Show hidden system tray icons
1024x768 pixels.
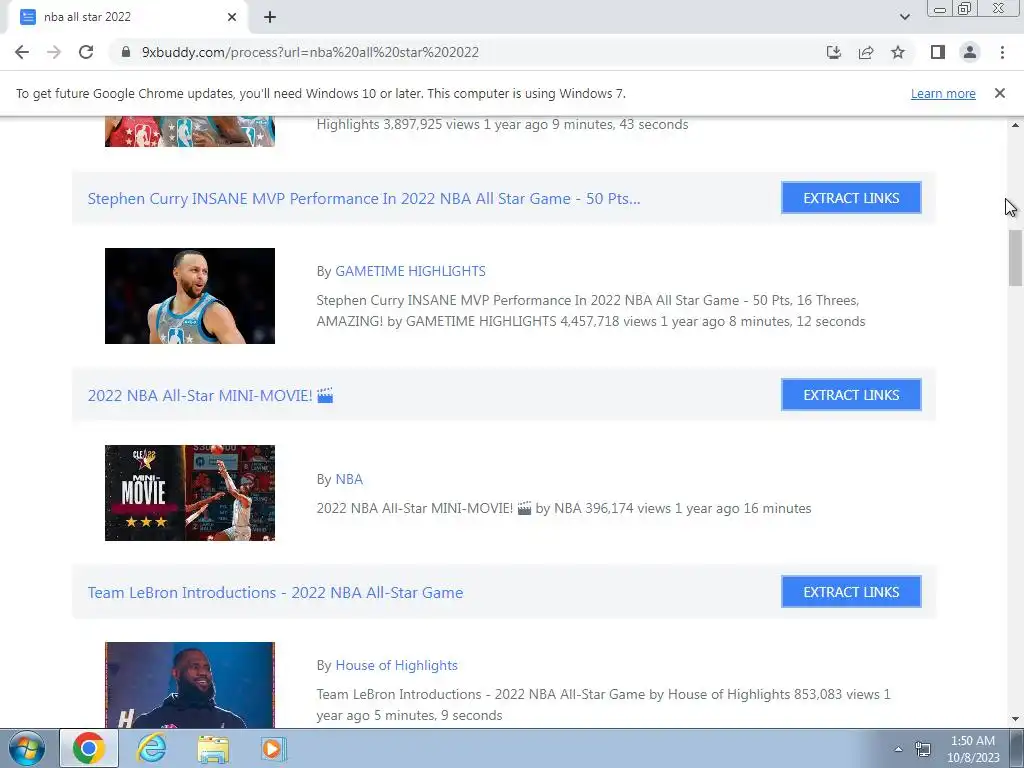coord(898,749)
